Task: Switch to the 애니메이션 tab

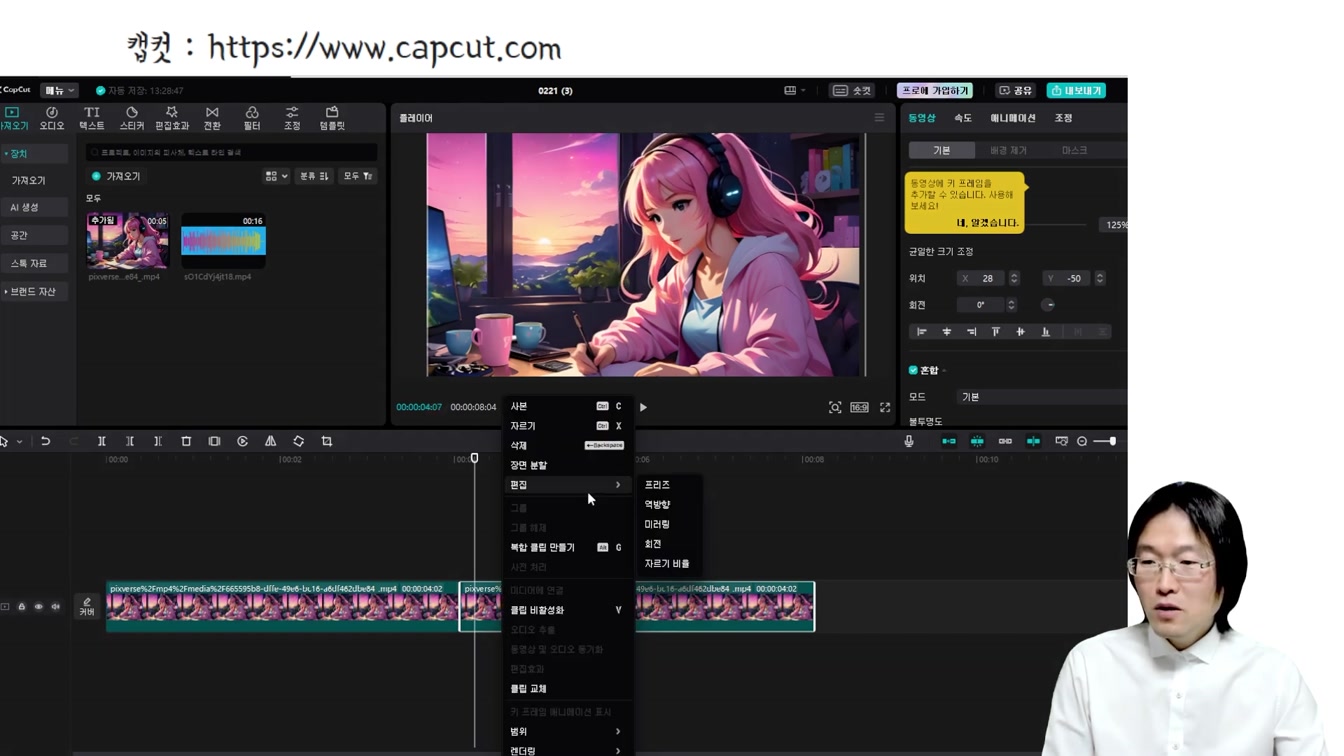Action: pos(1012,118)
